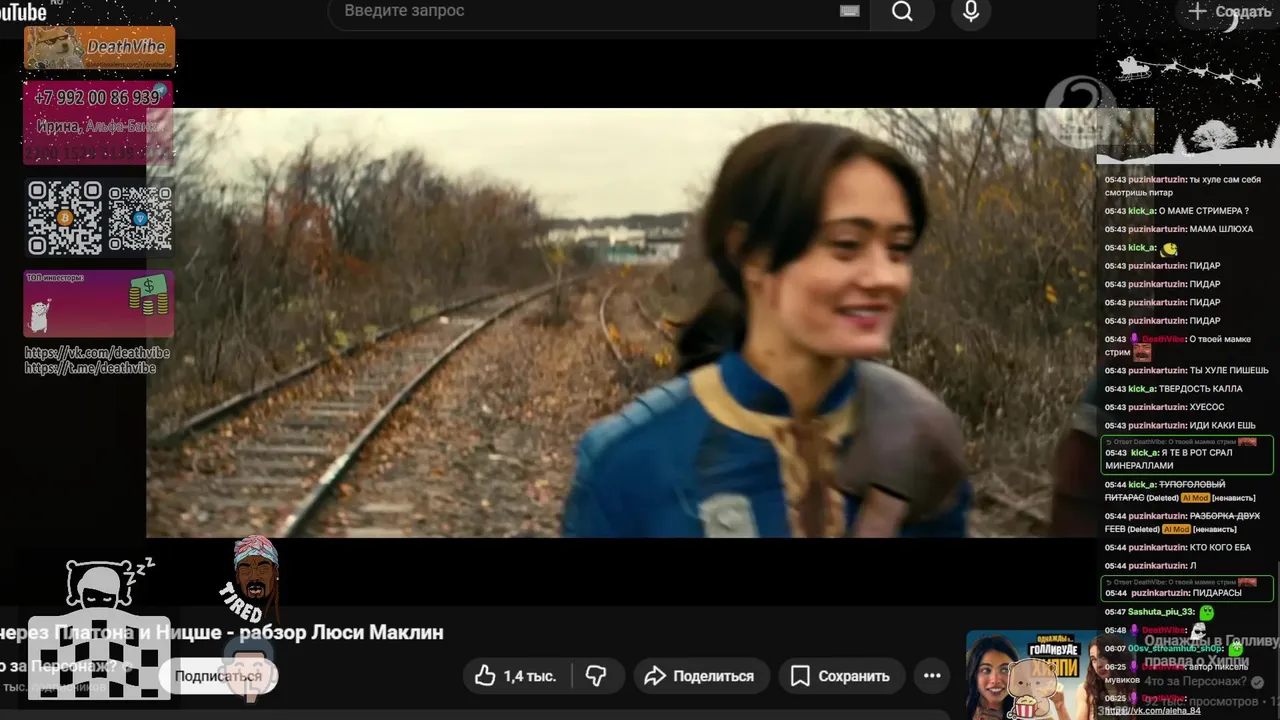Click the Bitcoin QR code
The image size is (1280, 720).
pyautogui.click(x=65, y=217)
